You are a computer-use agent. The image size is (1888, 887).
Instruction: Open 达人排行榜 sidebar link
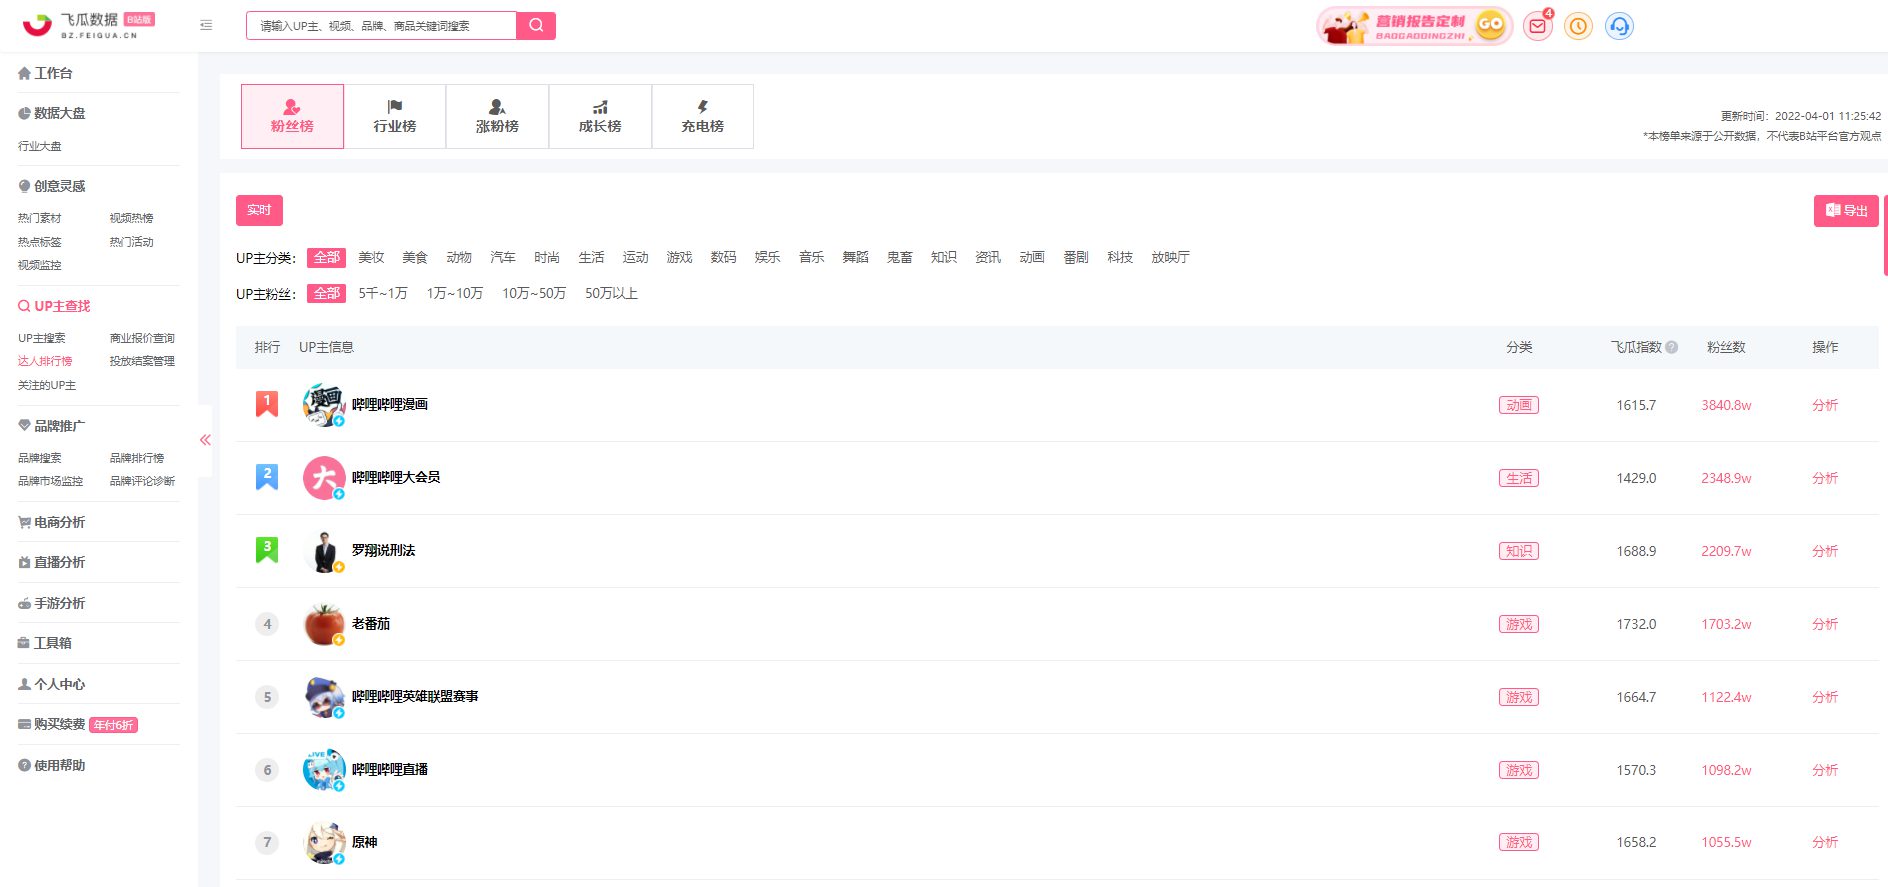click(x=45, y=361)
